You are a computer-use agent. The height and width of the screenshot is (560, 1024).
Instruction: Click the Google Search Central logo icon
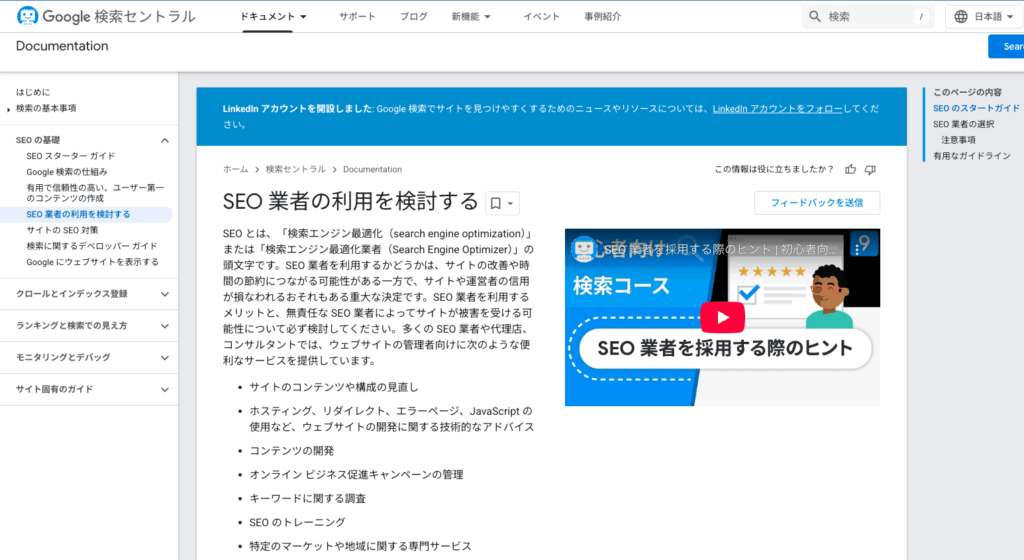click(27, 16)
